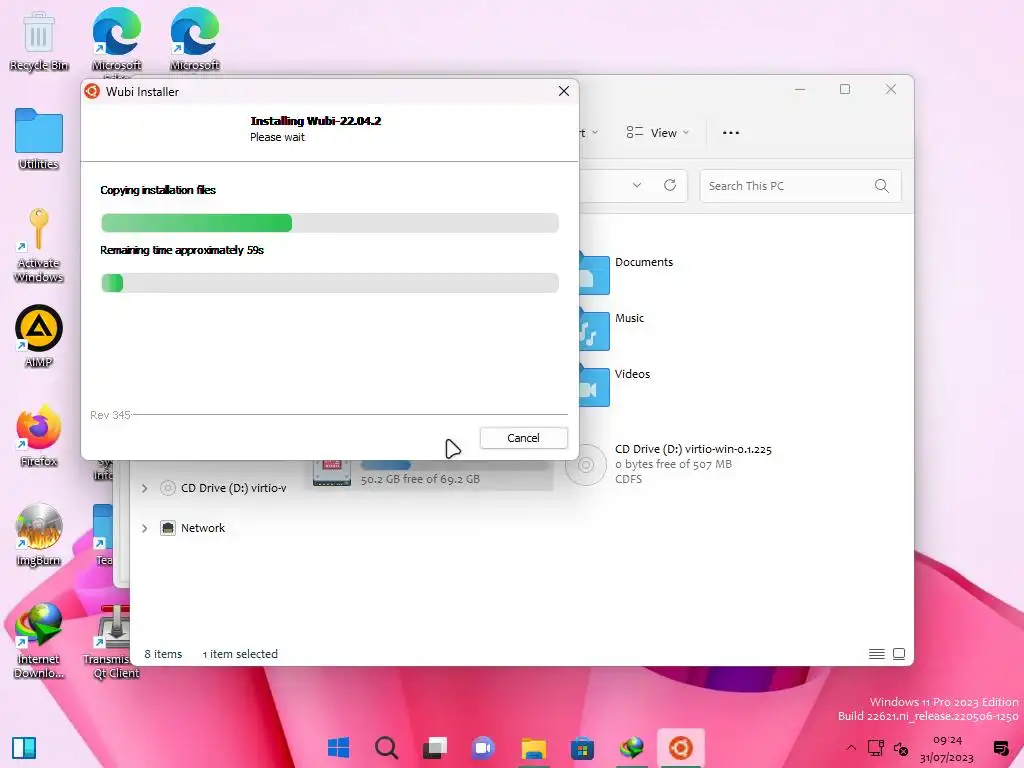The height and width of the screenshot is (768, 1024).
Task: Open File Explorer from the taskbar
Action: pos(534,748)
